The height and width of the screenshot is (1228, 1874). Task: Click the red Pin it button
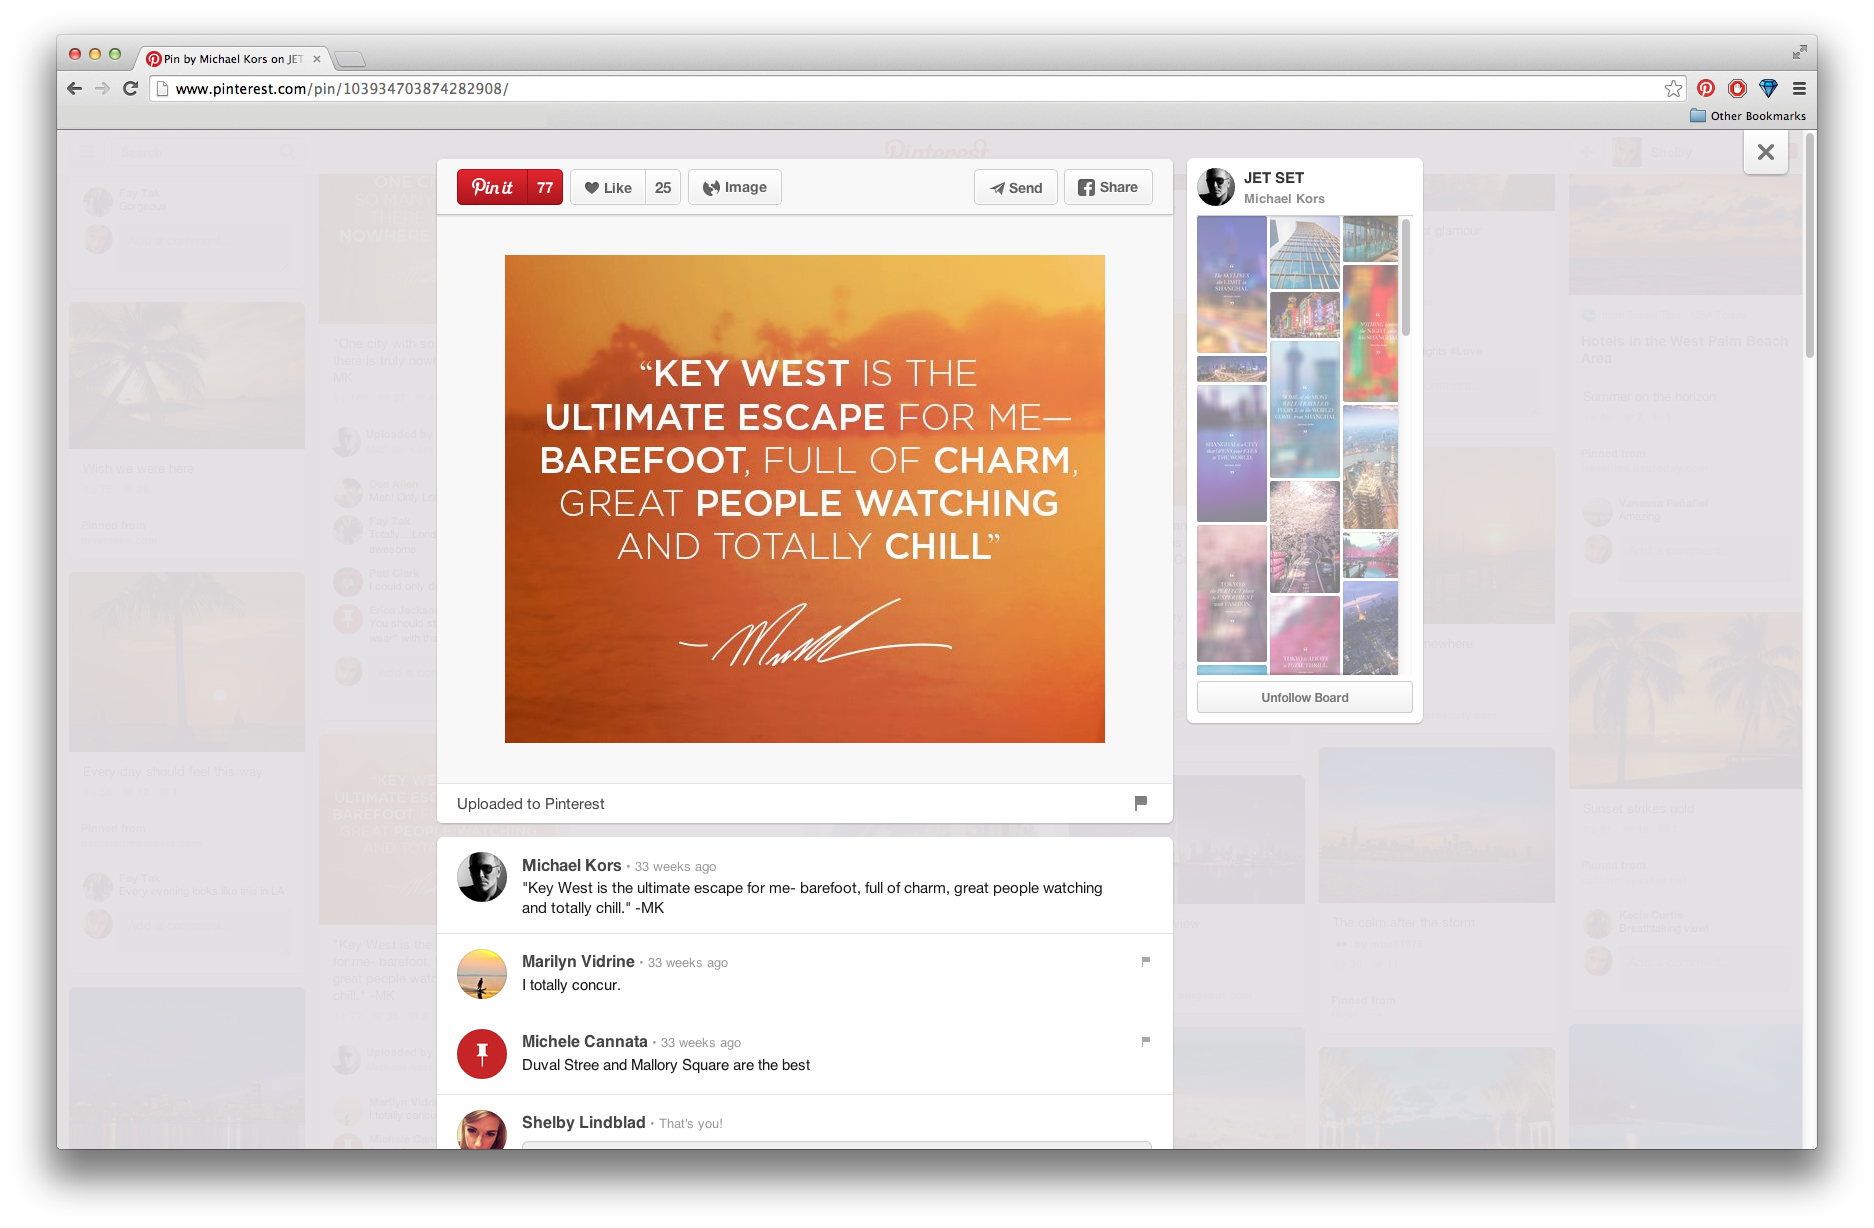click(x=492, y=187)
